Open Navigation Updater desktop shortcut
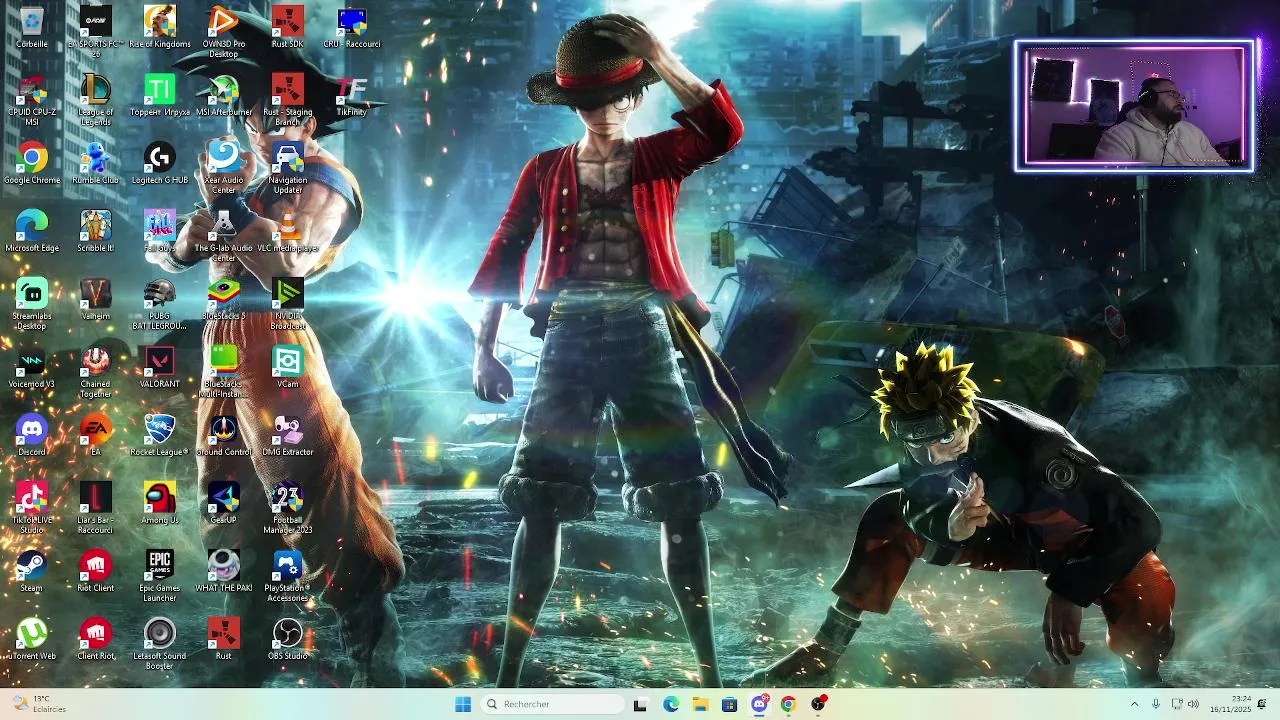The width and height of the screenshot is (1280, 720). (x=288, y=168)
